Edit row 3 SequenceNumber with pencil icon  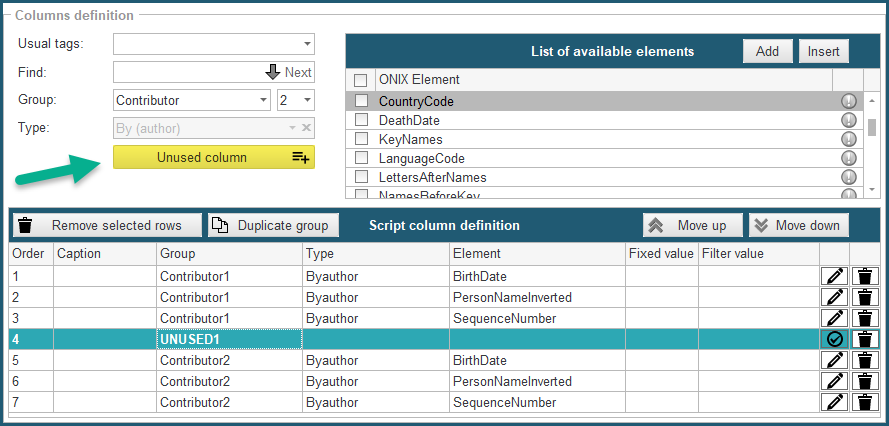[x=835, y=318]
